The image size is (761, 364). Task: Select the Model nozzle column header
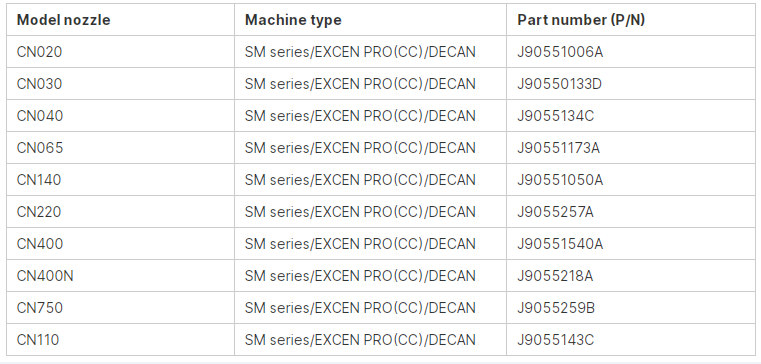(64, 20)
